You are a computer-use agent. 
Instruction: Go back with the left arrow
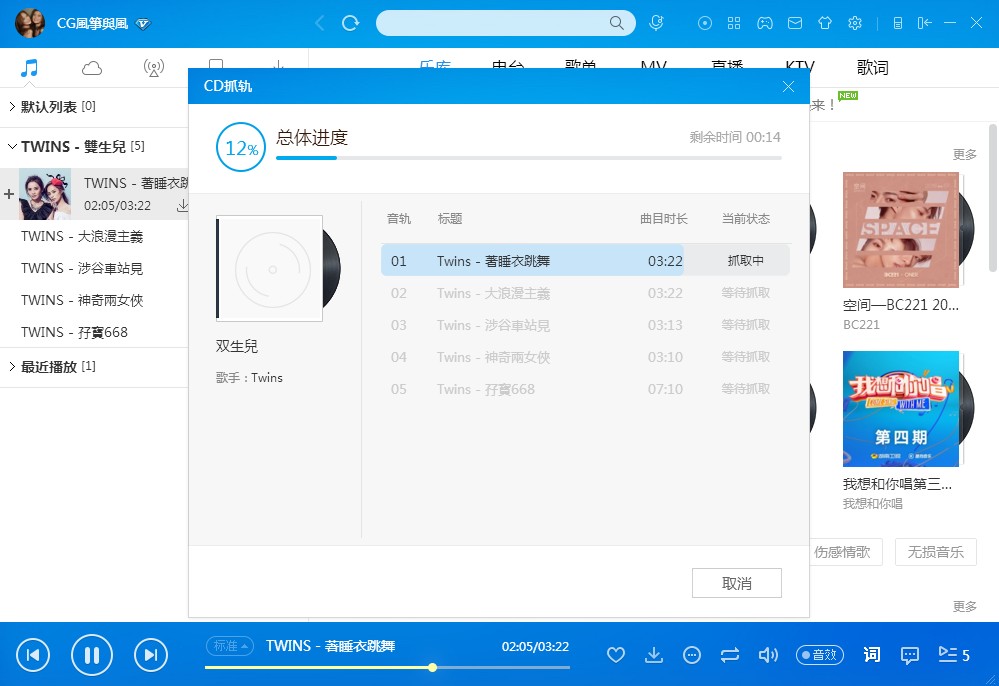320,24
